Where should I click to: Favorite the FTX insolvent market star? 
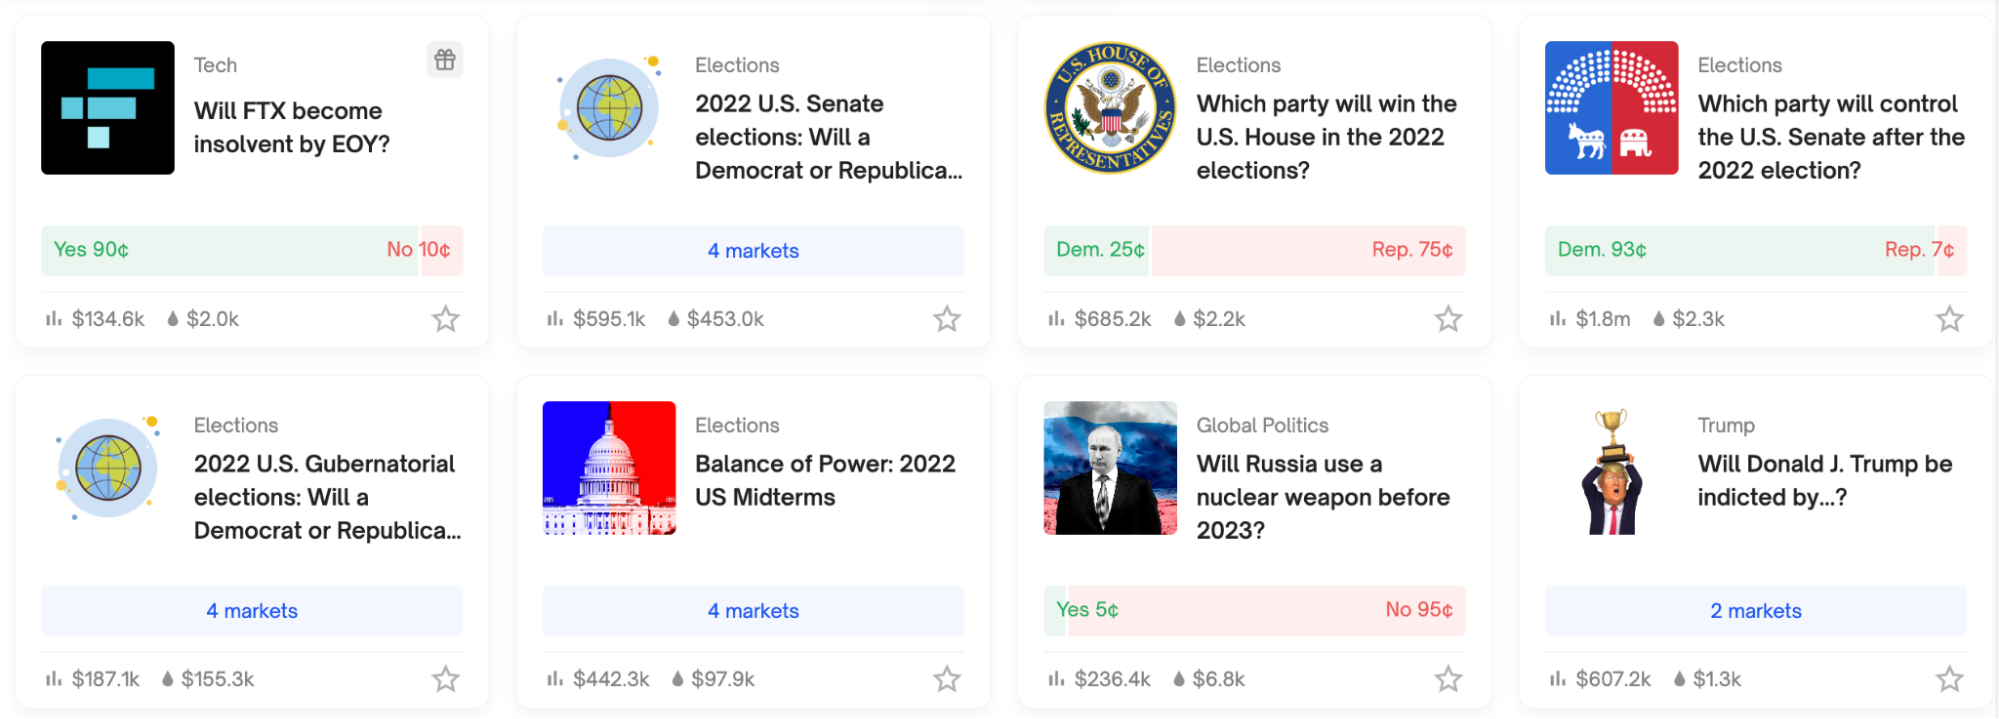pos(446,319)
